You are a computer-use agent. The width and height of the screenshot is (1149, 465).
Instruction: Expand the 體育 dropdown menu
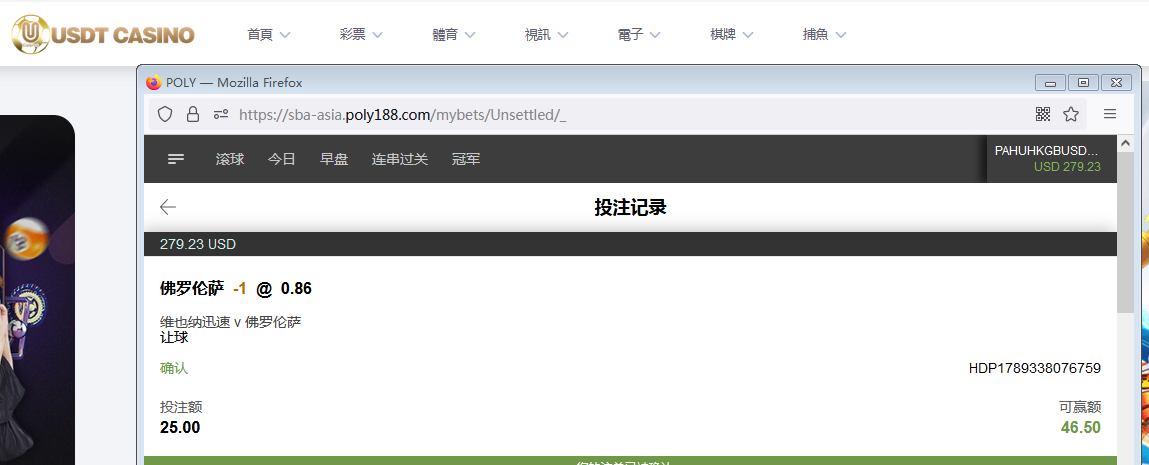(x=454, y=34)
